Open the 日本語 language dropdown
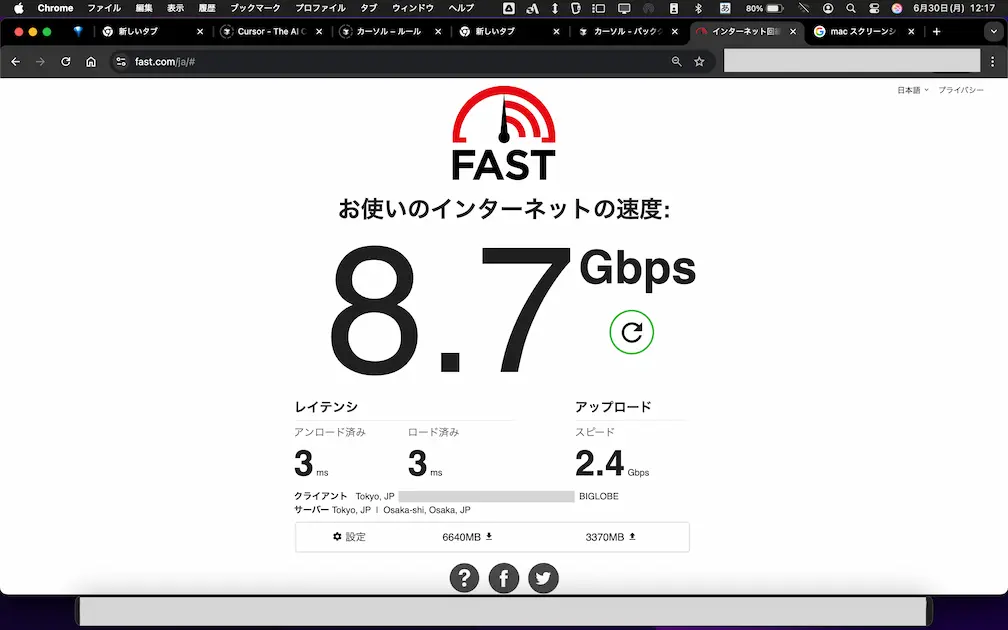1008x630 pixels. tap(913, 90)
